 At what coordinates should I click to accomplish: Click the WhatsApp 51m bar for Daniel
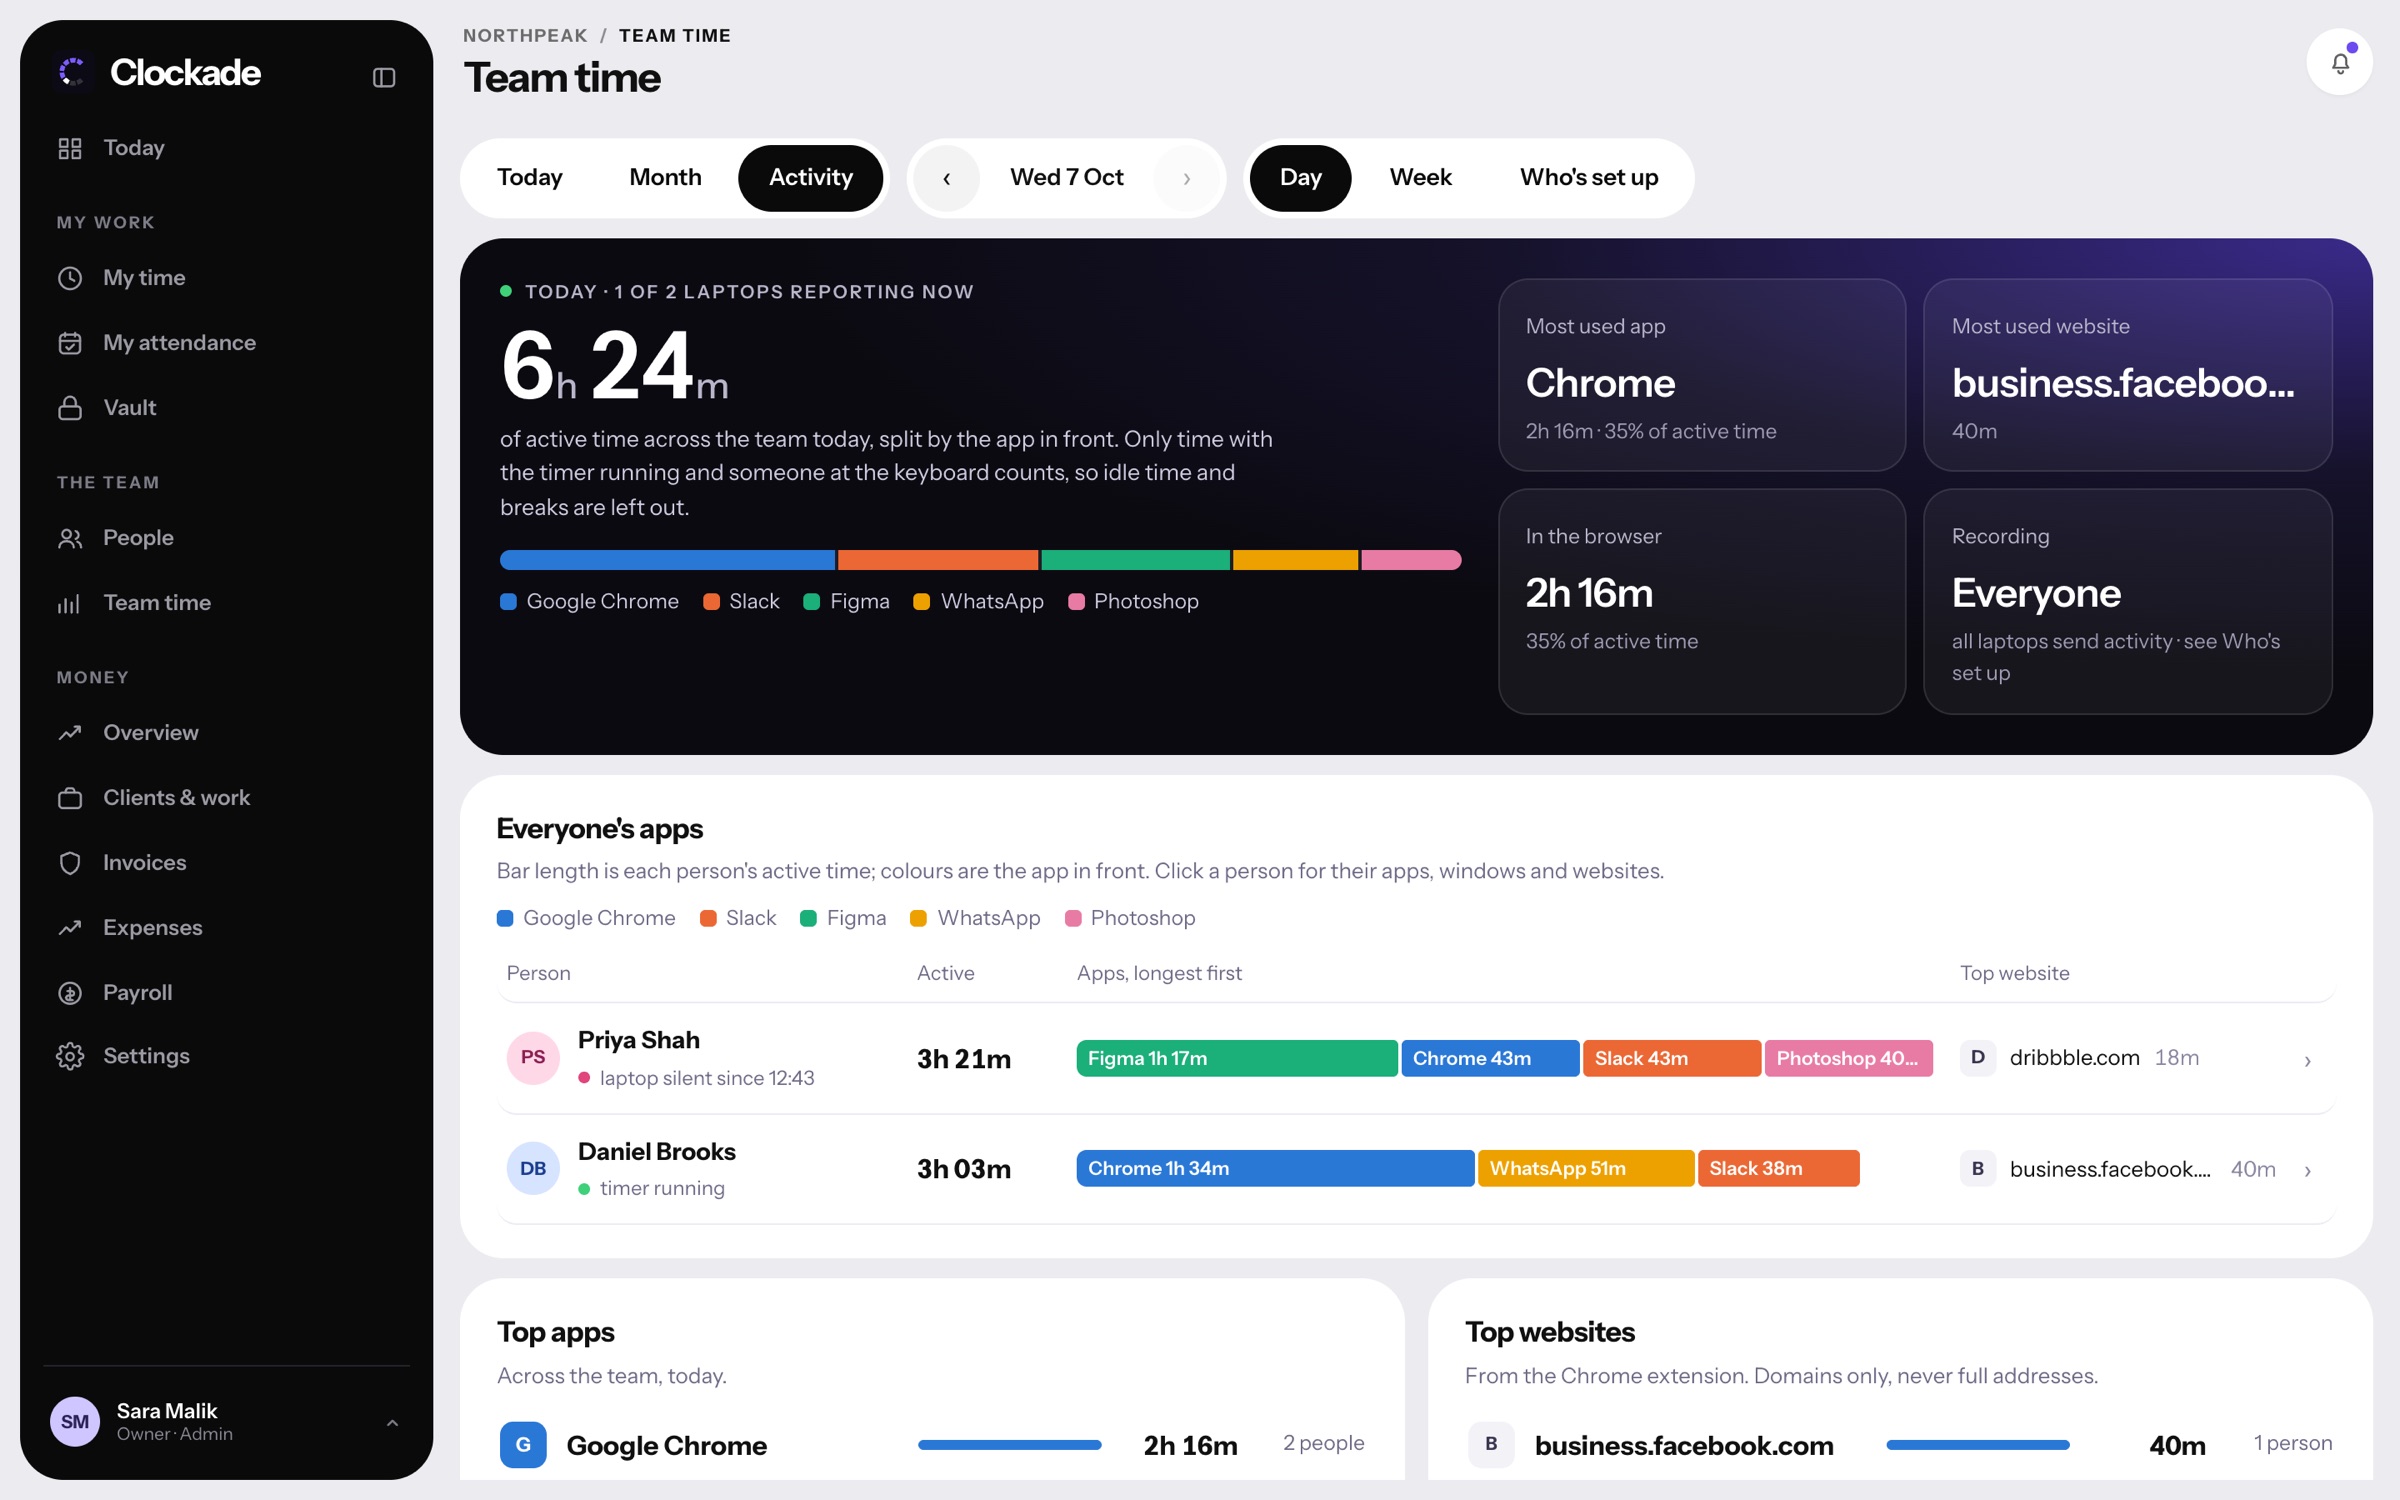click(1586, 1168)
